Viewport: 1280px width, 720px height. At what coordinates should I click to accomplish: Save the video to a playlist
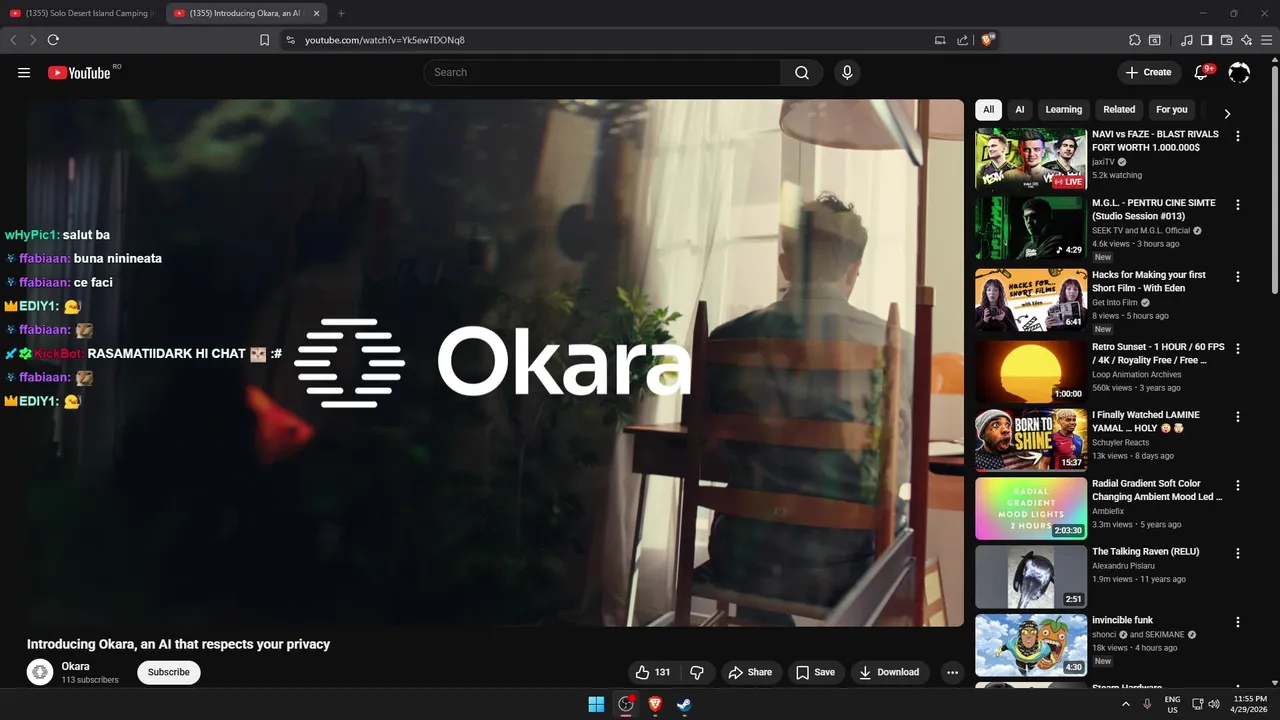[x=815, y=672]
